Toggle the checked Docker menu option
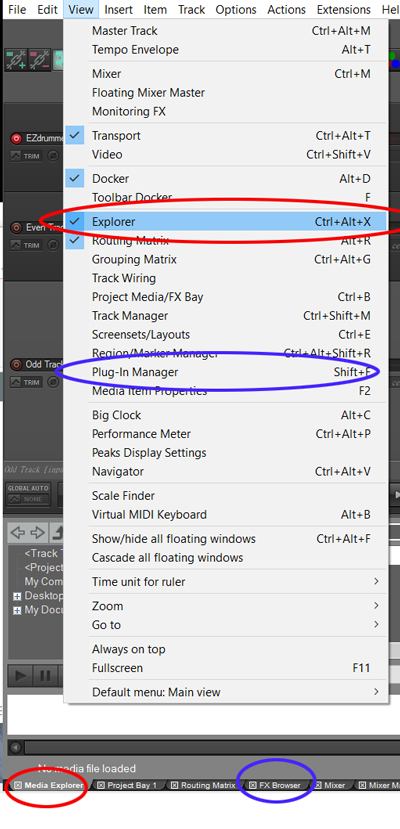This screenshot has height=829, width=400. click(226, 179)
